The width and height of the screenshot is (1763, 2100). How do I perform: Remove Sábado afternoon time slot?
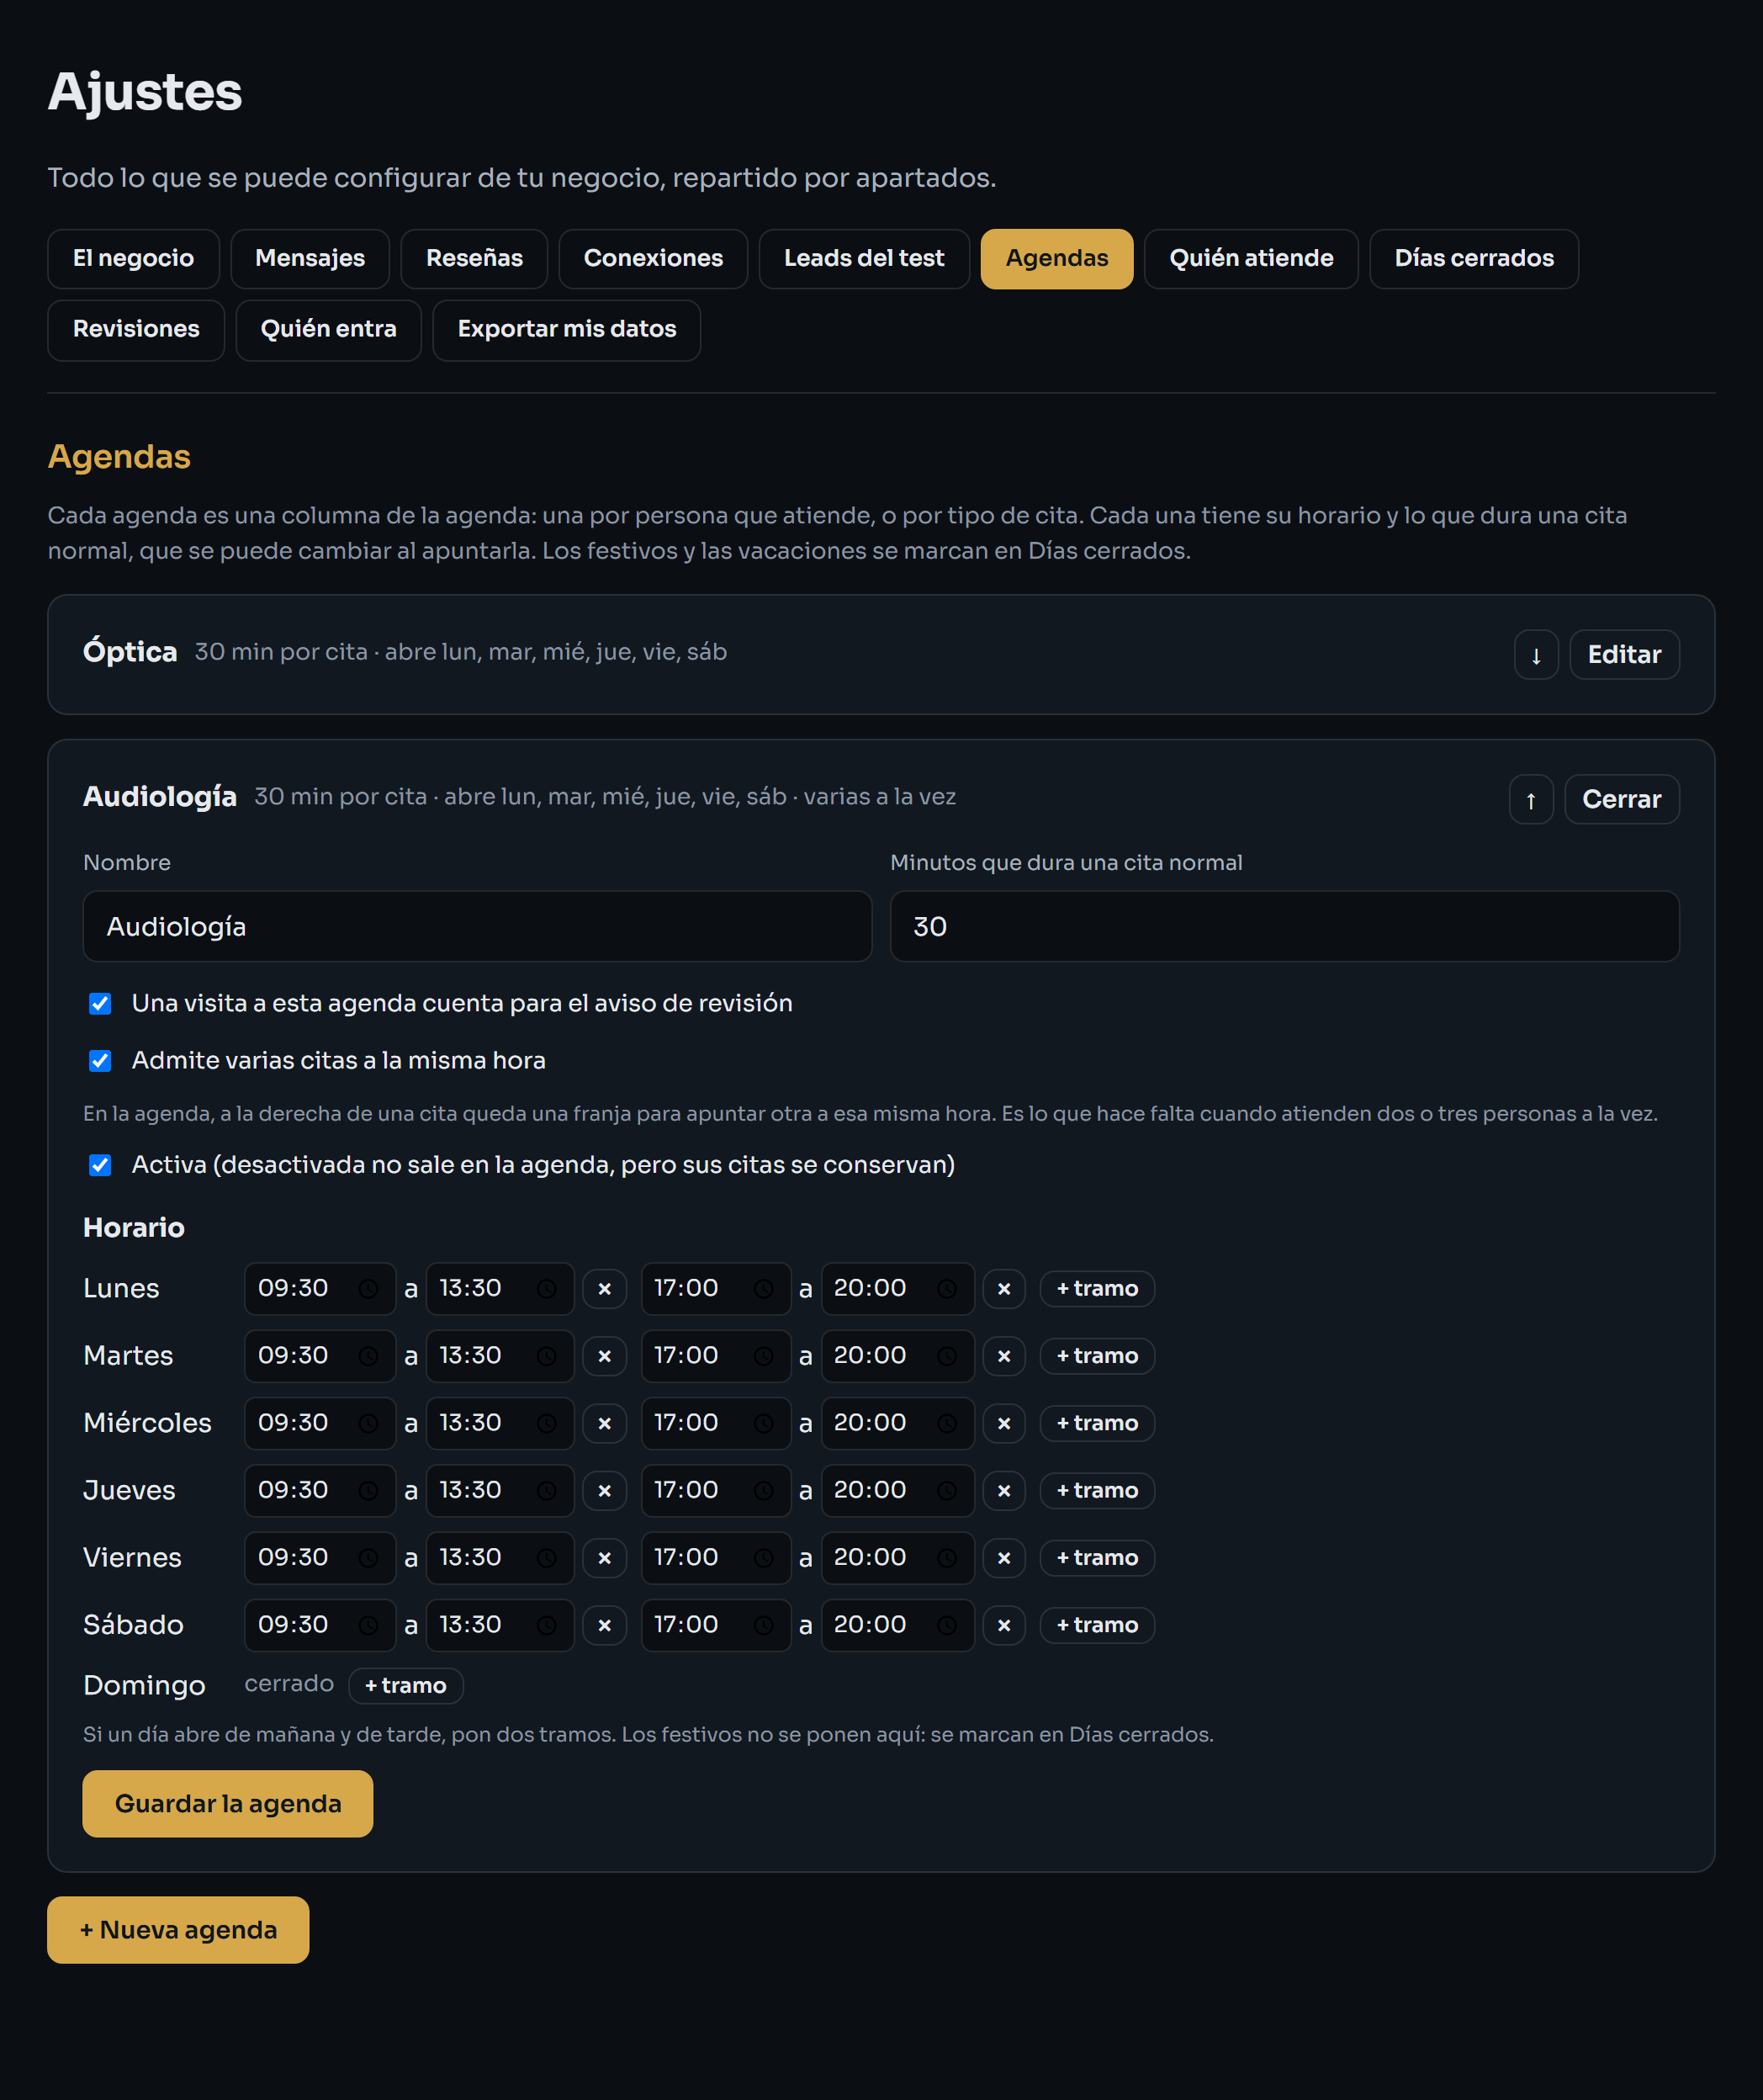[1003, 1625]
